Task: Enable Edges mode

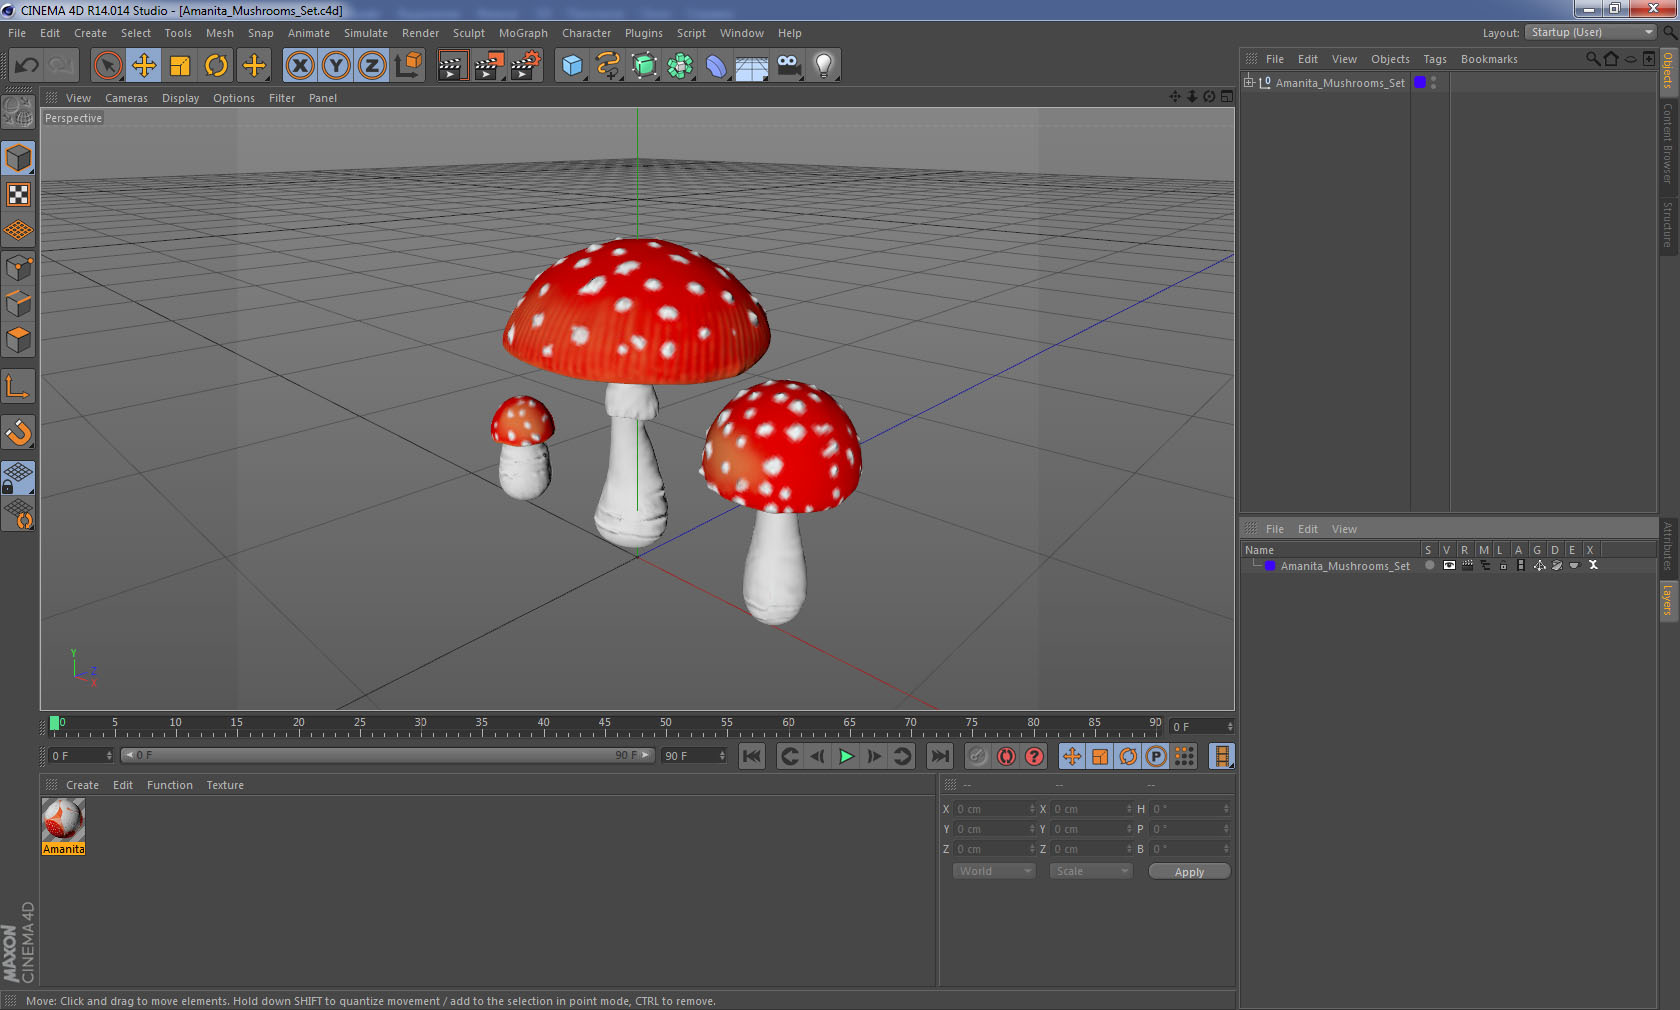Action: (18, 304)
